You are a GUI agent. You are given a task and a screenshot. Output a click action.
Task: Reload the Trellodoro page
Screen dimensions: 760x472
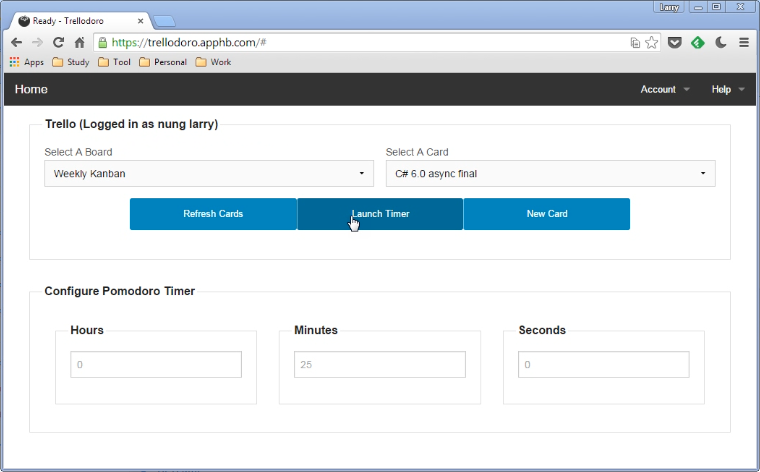(x=59, y=43)
